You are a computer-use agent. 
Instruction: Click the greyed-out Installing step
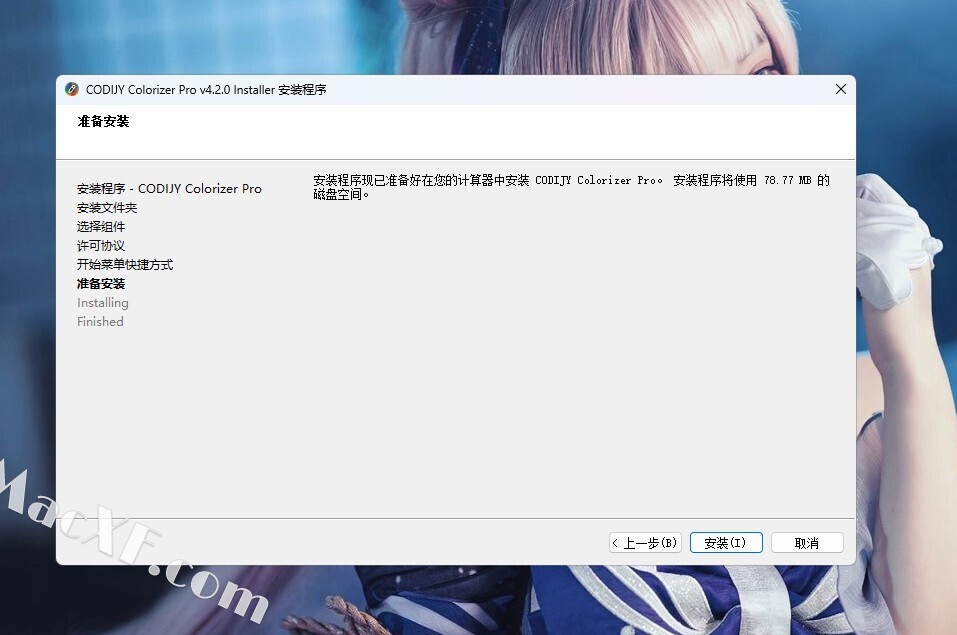[103, 303]
